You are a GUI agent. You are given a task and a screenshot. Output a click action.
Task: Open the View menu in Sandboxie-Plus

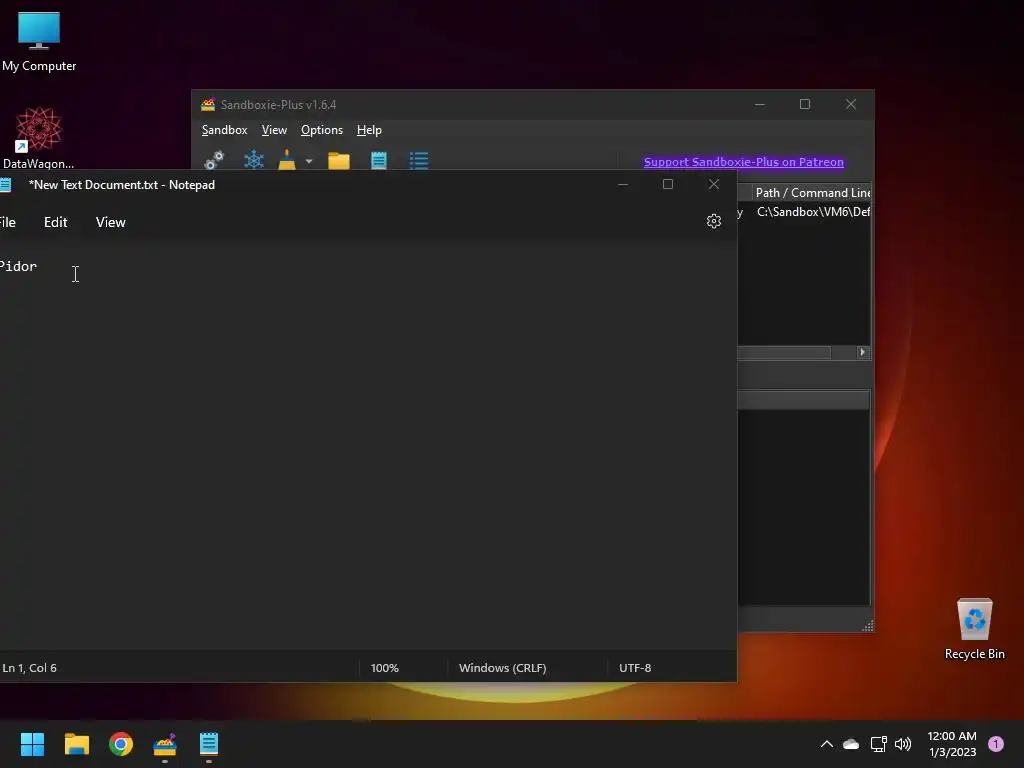pyautogui.click(x=274, y=130)
